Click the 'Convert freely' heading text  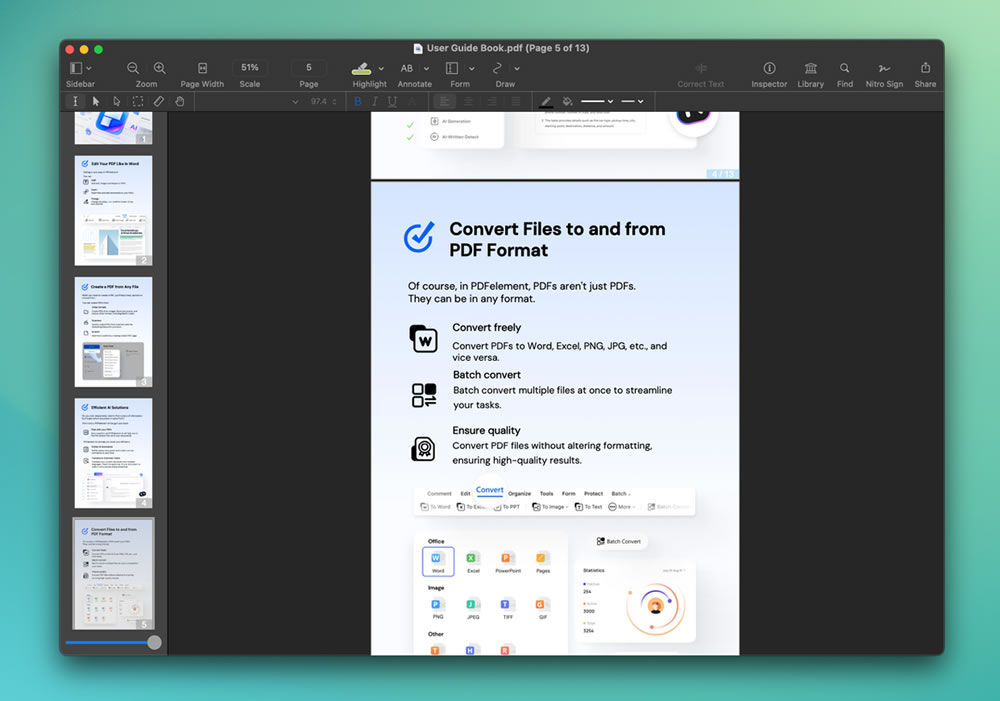(x=487, y=327)
